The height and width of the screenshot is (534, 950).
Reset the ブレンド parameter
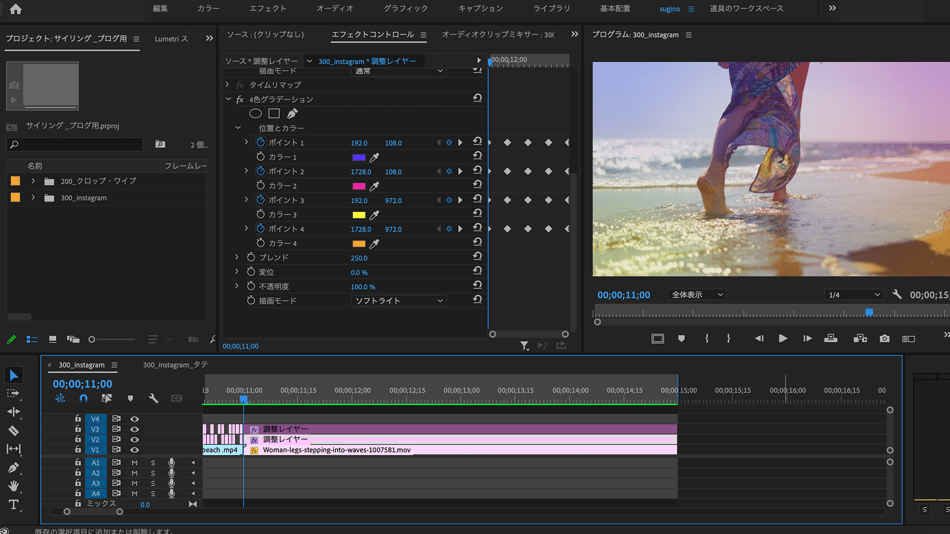coord(477,257)
